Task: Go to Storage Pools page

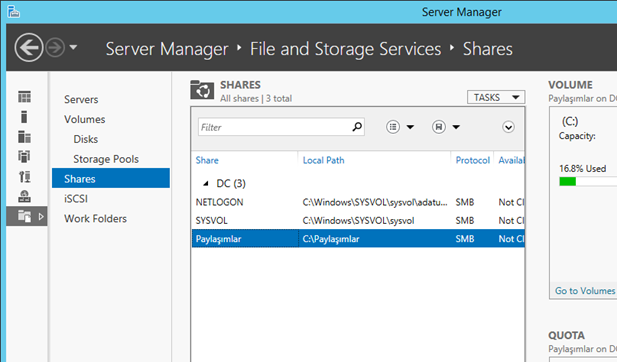Action: tap(106, 159)
